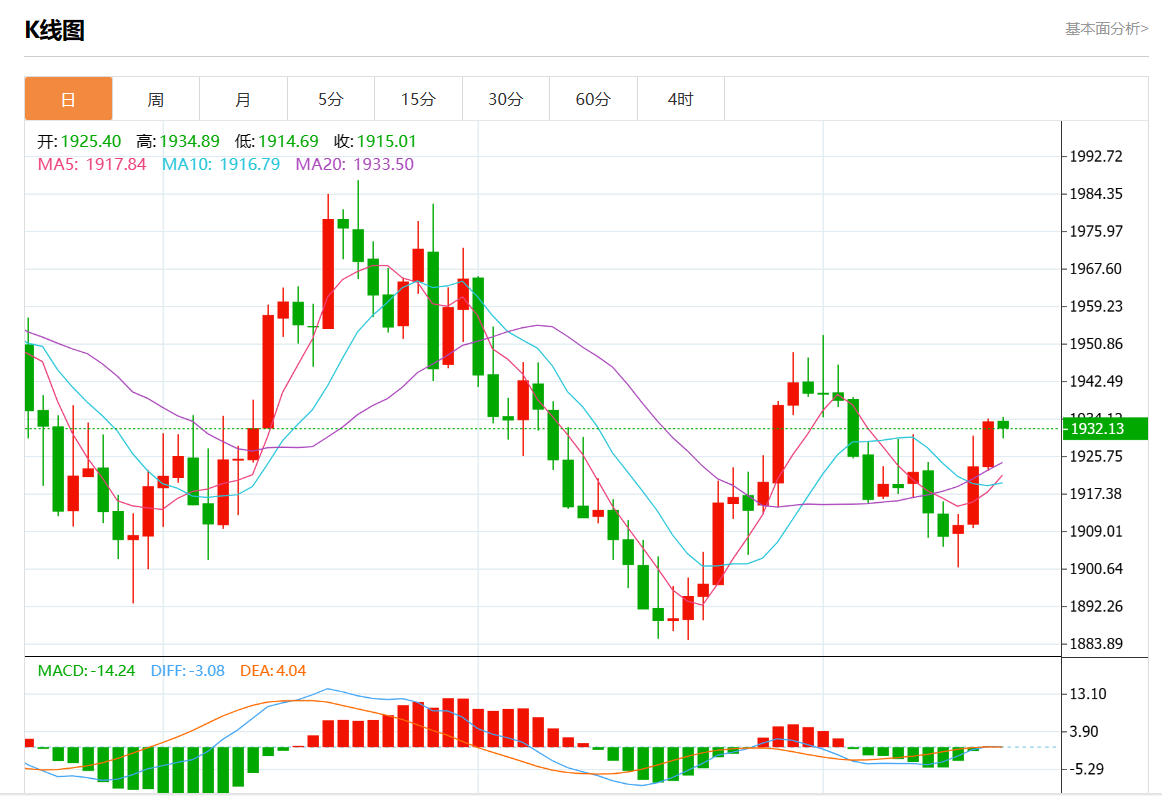Click the last green candlestick

1003,425
